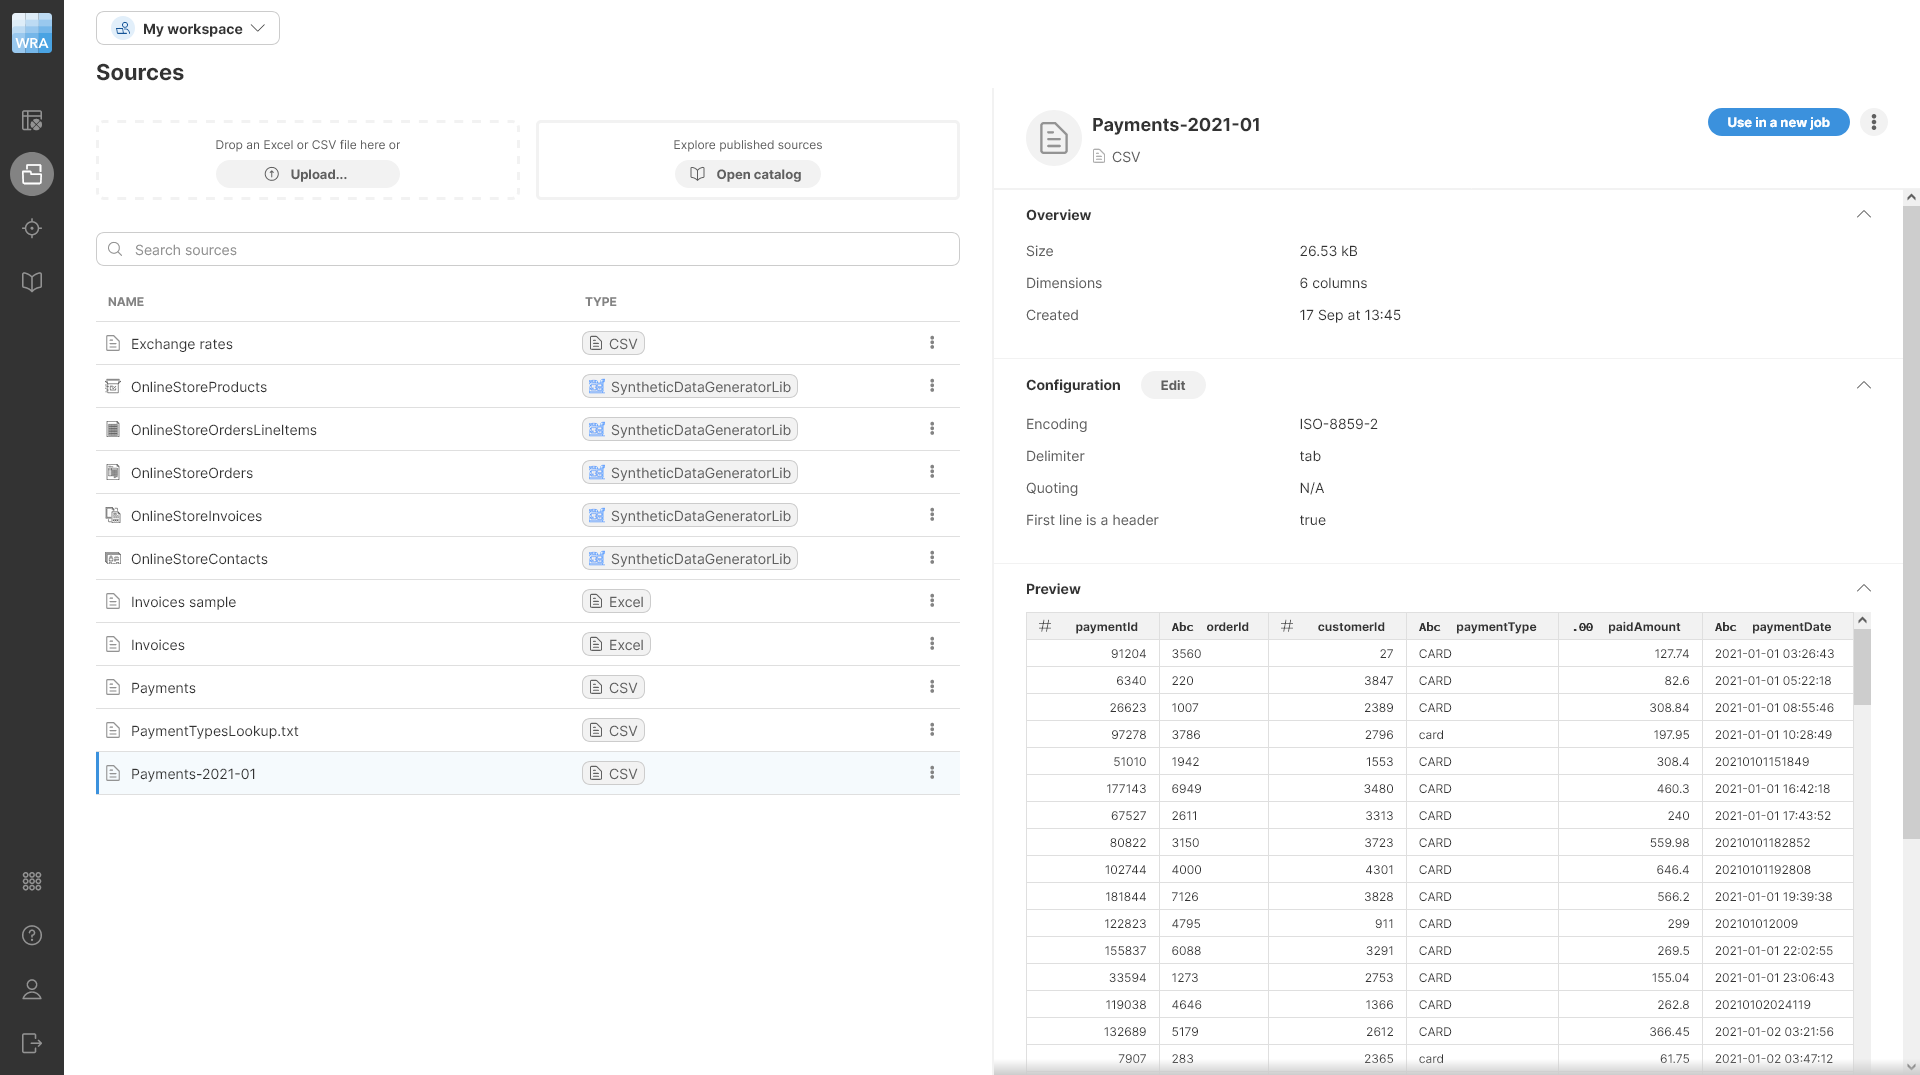
Task: Collapse the Preview section
Action: coord(1864,588)
